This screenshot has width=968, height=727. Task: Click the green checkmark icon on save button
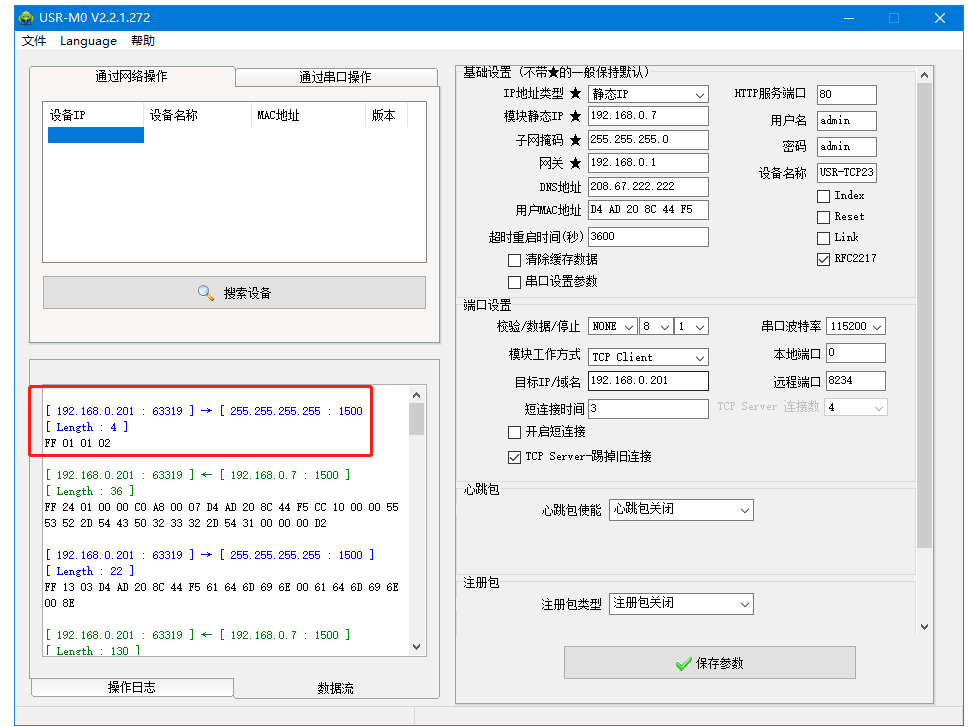pos(683,663)
